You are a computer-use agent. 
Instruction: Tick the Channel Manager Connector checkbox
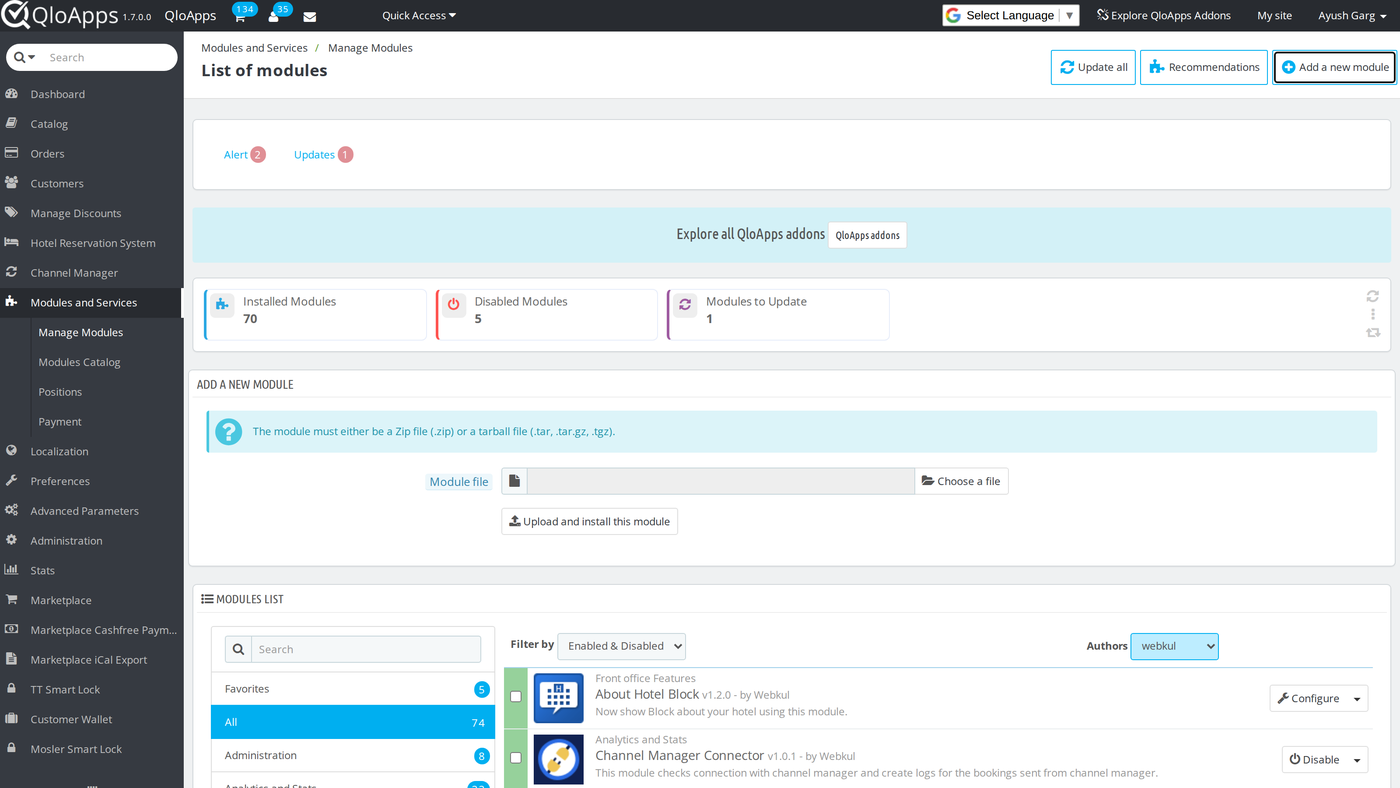coord(516,758)
